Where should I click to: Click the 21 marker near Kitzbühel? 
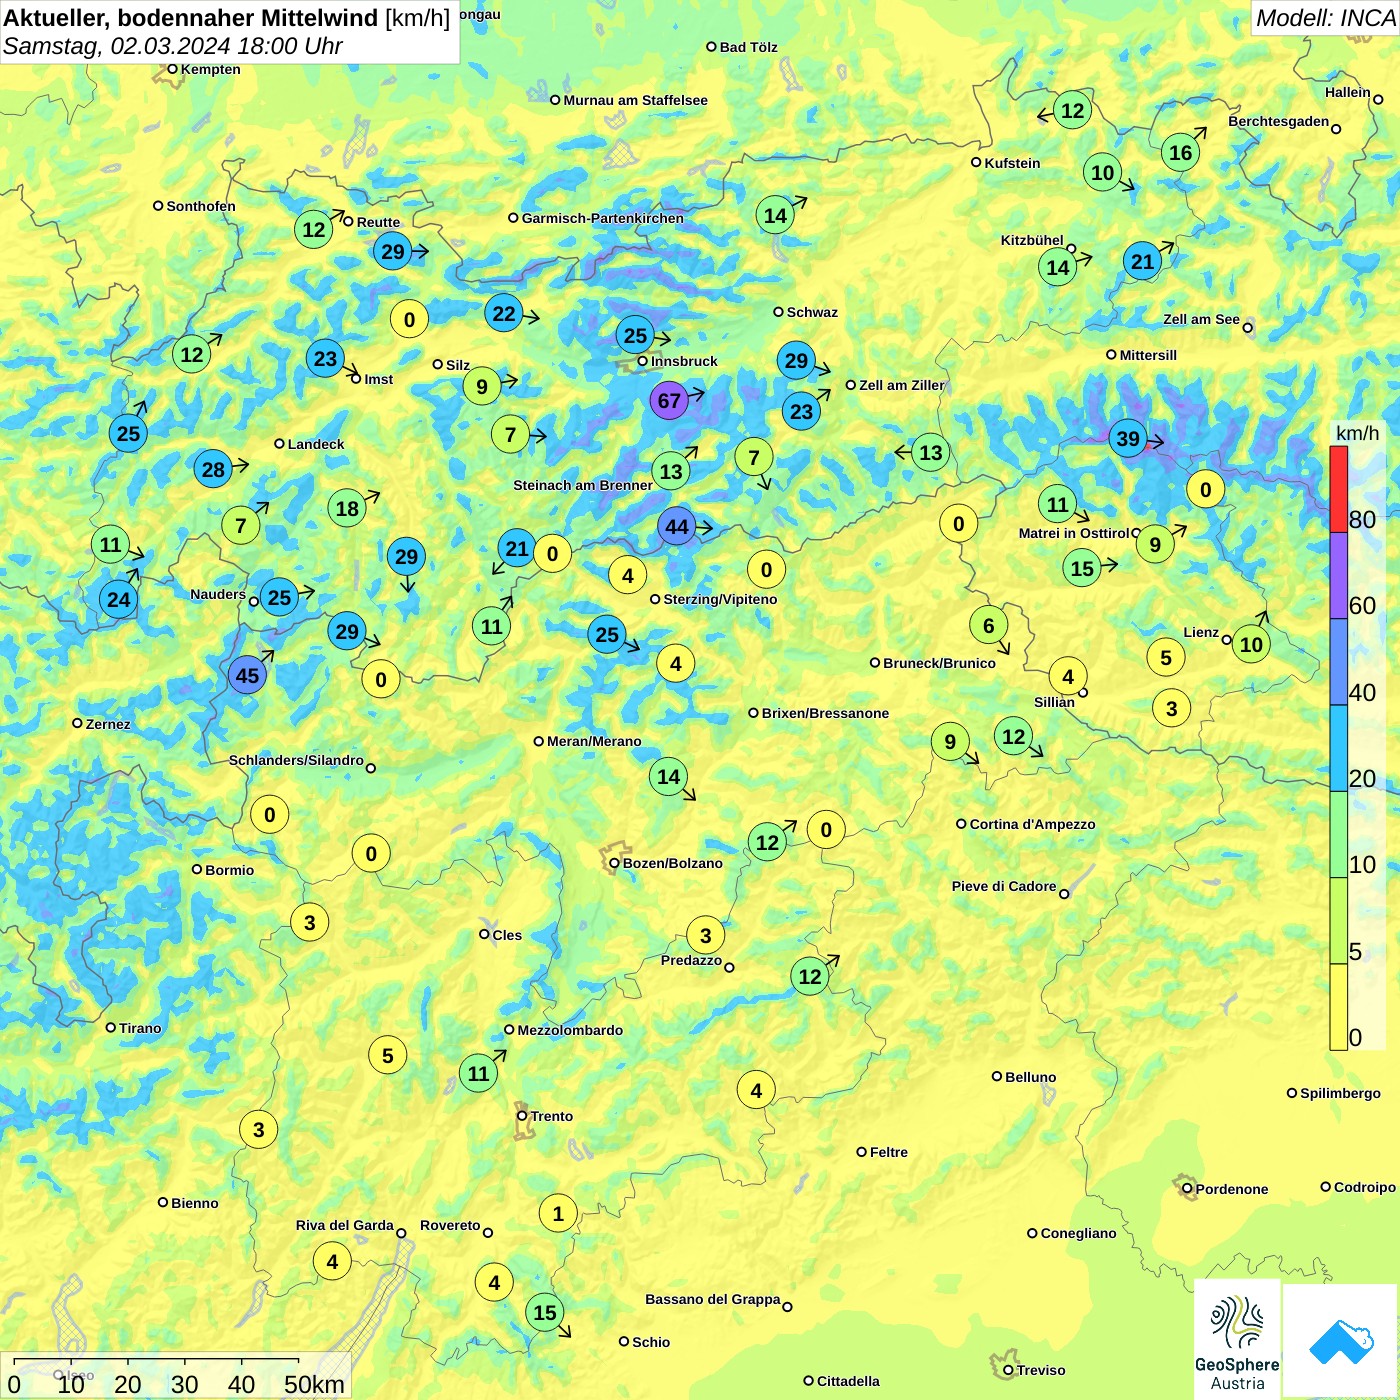click(1142, 262)
